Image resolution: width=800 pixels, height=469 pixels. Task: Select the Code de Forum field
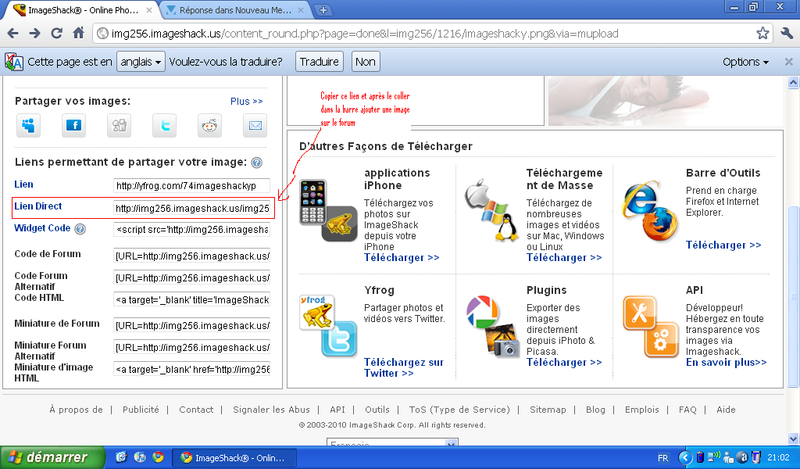click(191, 256)
